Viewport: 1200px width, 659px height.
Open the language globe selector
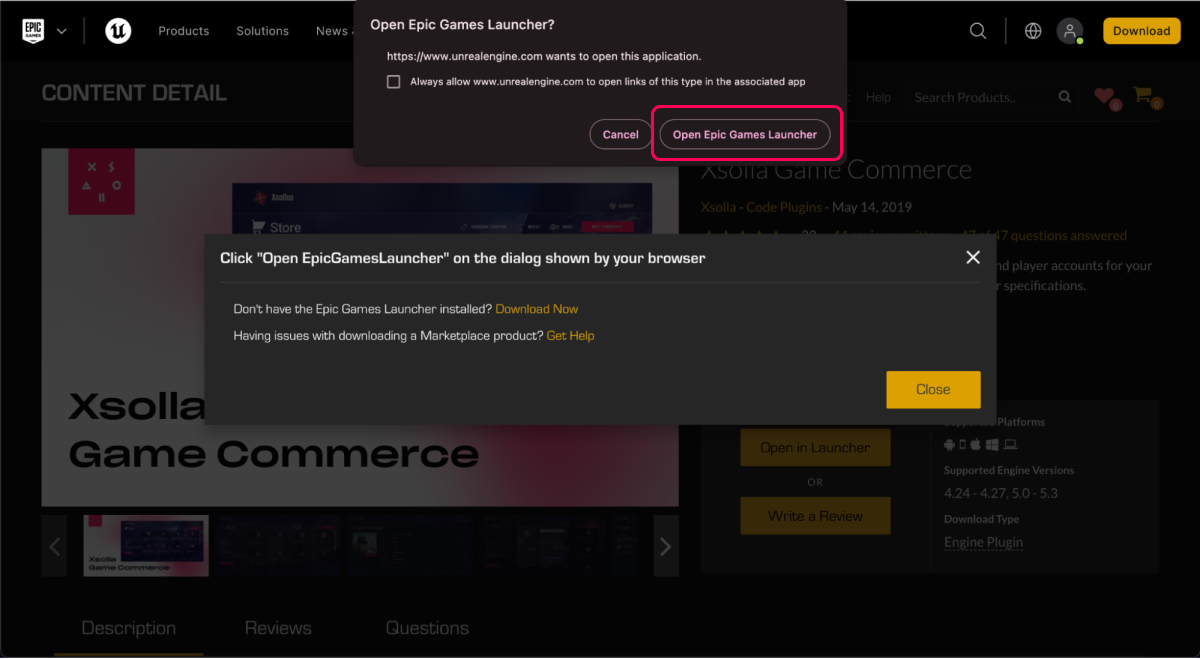1033,31
